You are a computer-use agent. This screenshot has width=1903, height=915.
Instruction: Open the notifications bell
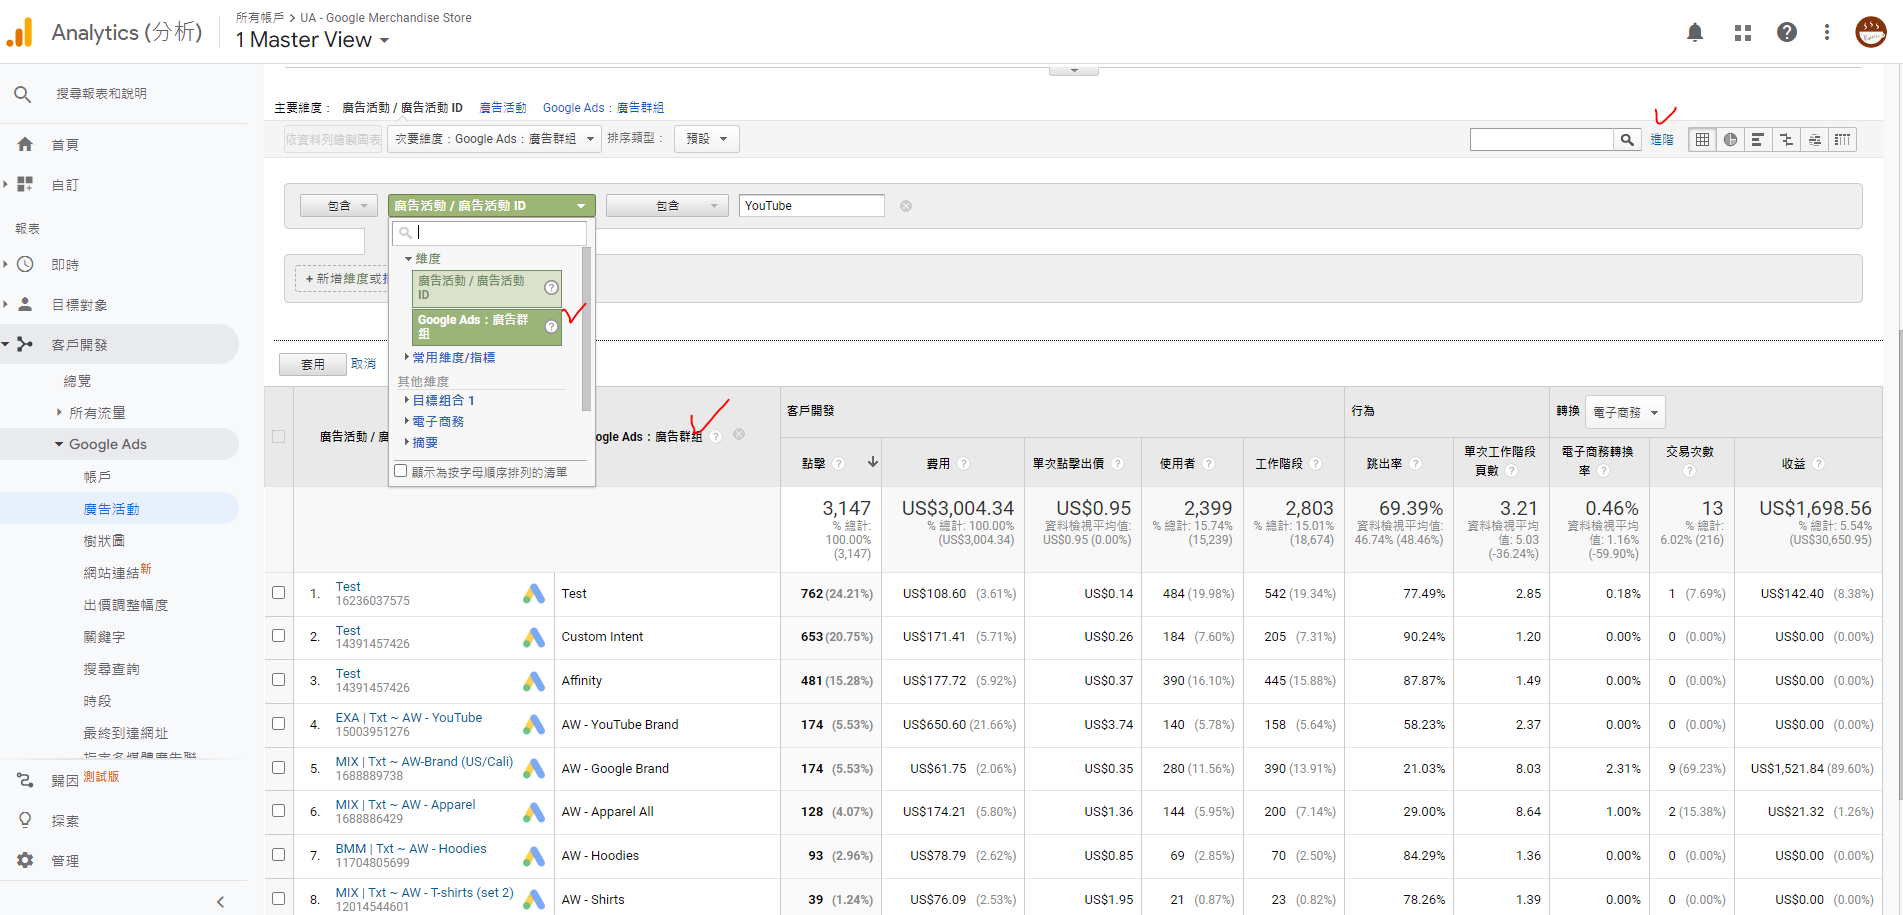click(1695, 33)
